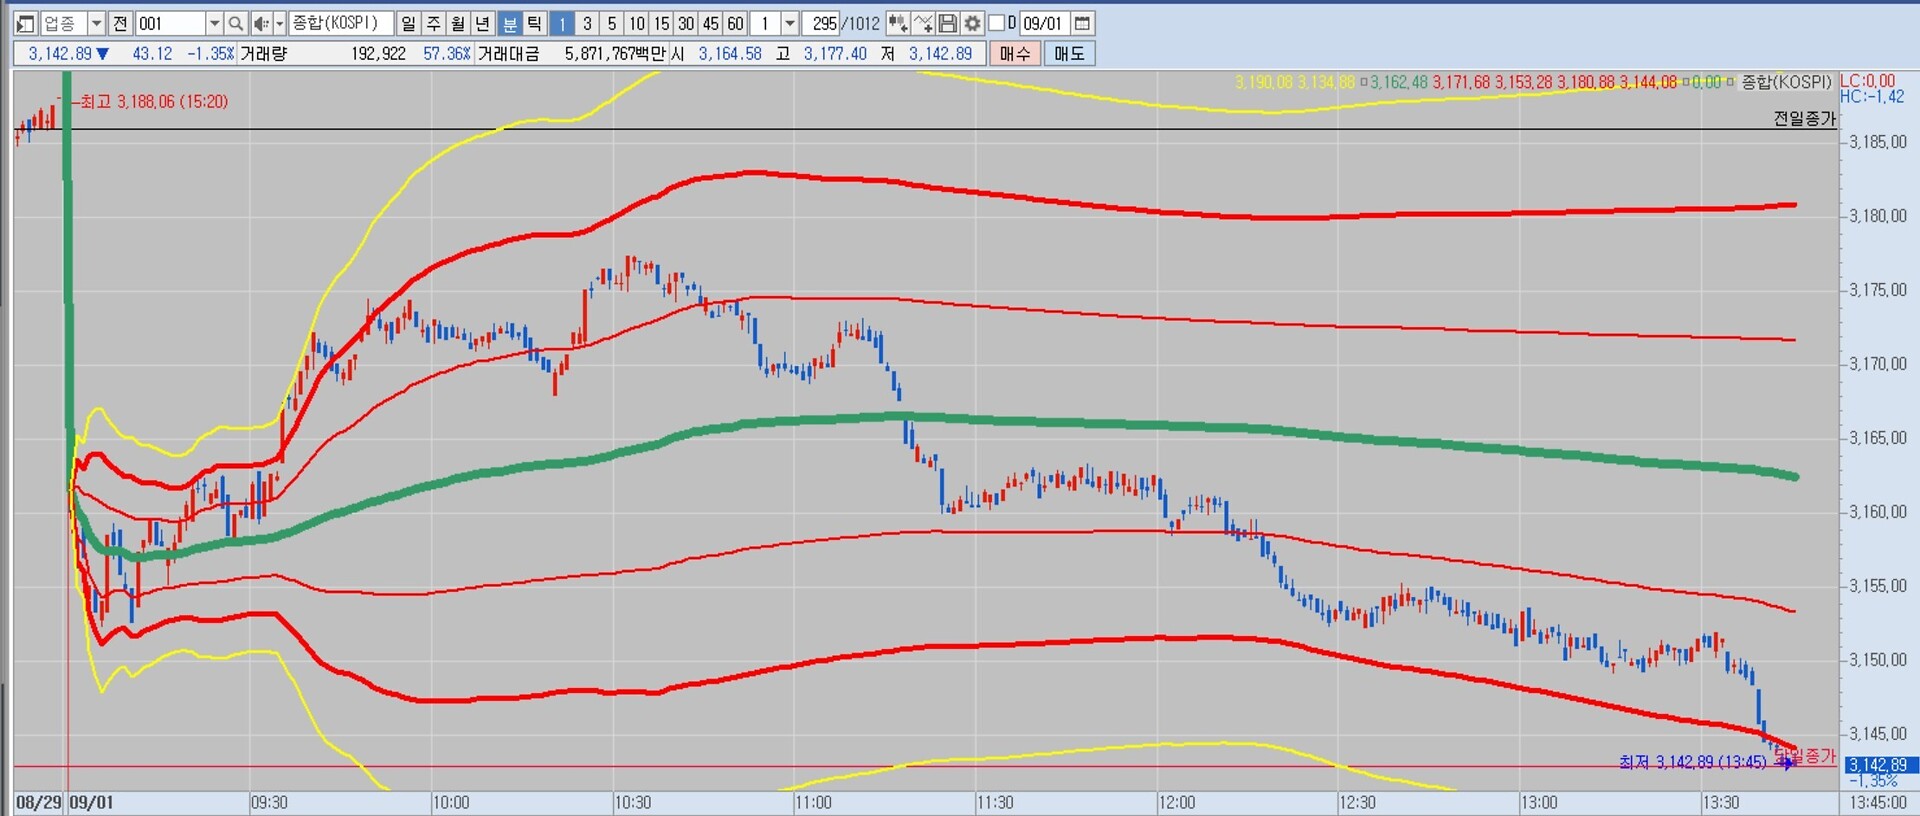
Task: Expand the 업종 category dropdown
Action: 96,23
